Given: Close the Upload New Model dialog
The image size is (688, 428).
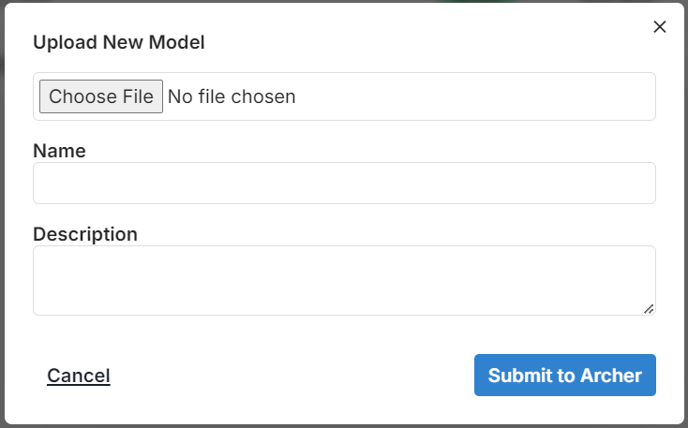Looking at the screenshot, I should point(659,27).
